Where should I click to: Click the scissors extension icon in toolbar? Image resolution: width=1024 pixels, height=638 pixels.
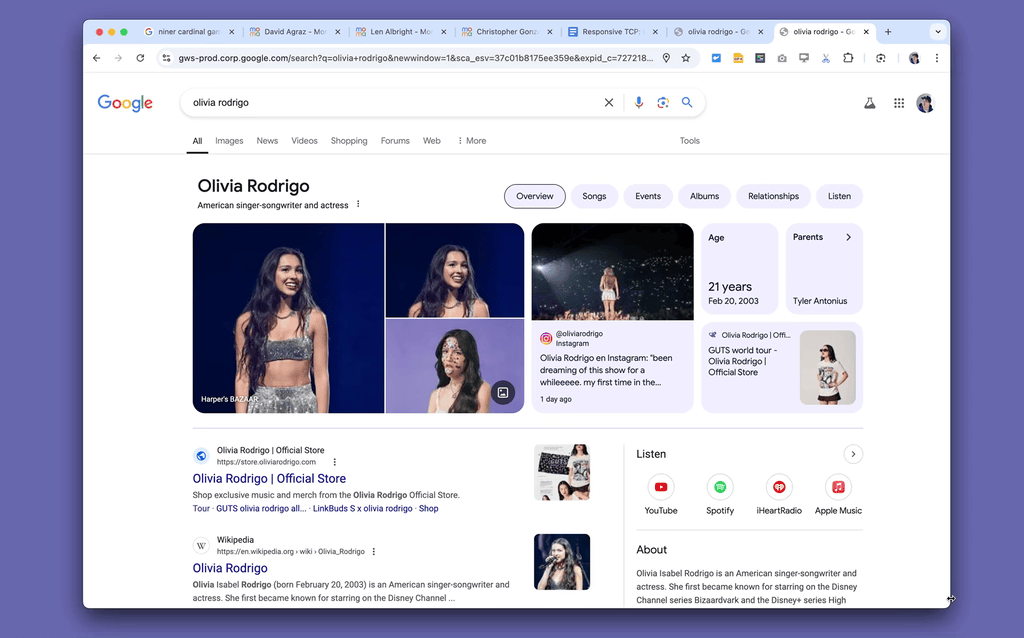point(825,58)
